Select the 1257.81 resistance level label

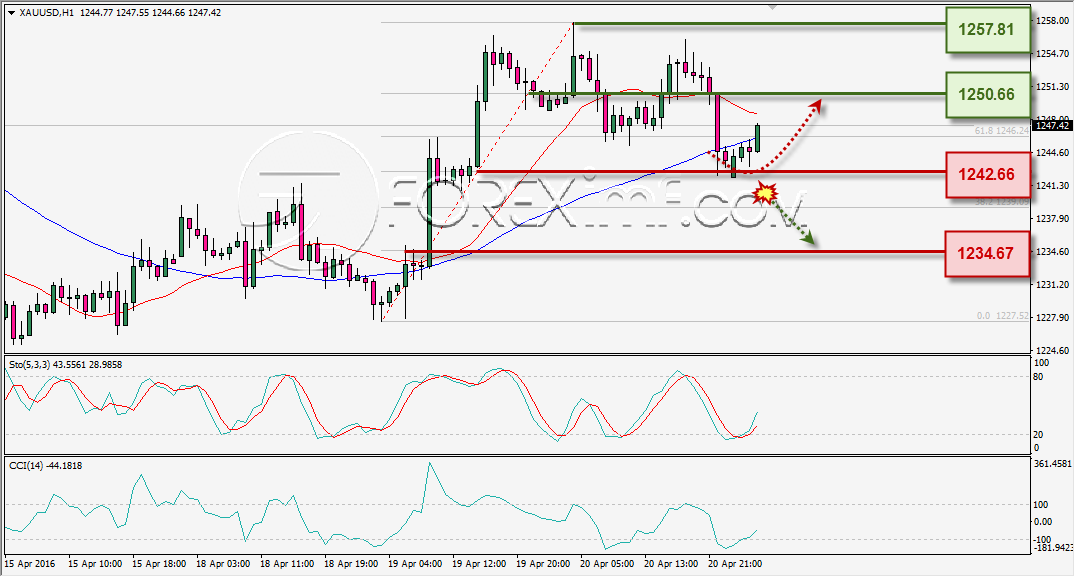(987, 29)
